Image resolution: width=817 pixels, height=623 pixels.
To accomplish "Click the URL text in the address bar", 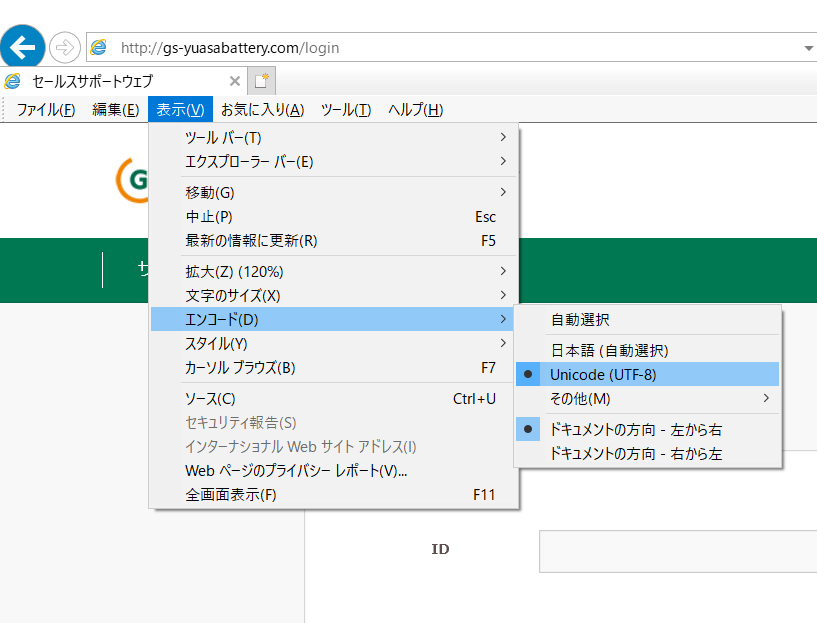I will [230, 48].
